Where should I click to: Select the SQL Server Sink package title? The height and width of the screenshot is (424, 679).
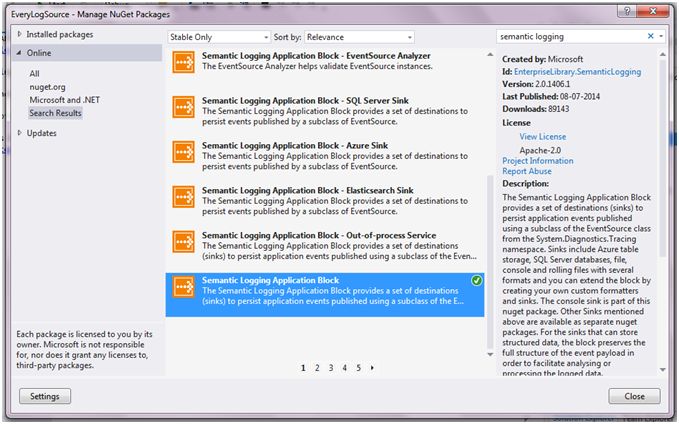[x=305, y=100]
